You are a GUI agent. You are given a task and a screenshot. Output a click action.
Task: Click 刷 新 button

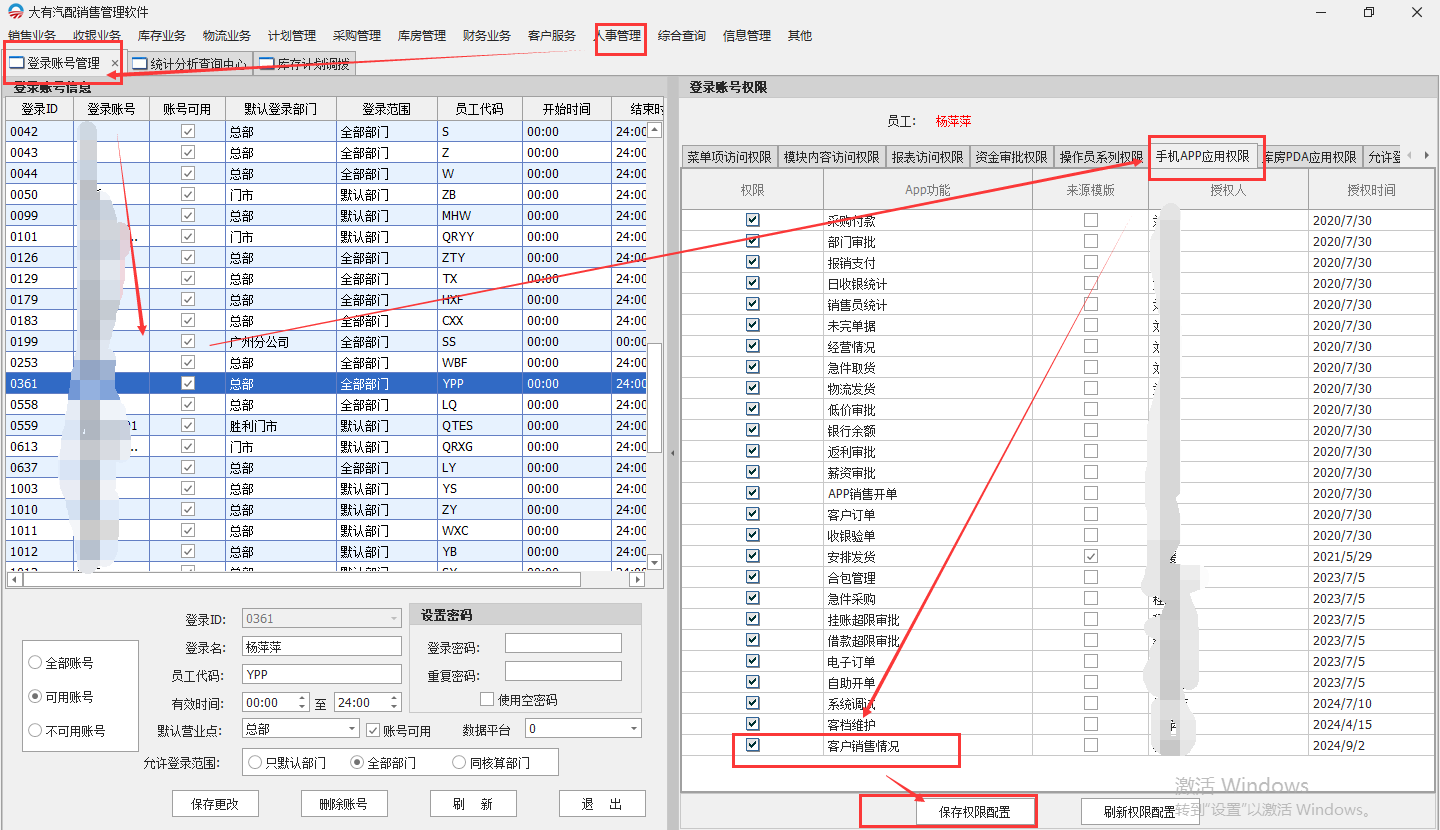[472, 804]
